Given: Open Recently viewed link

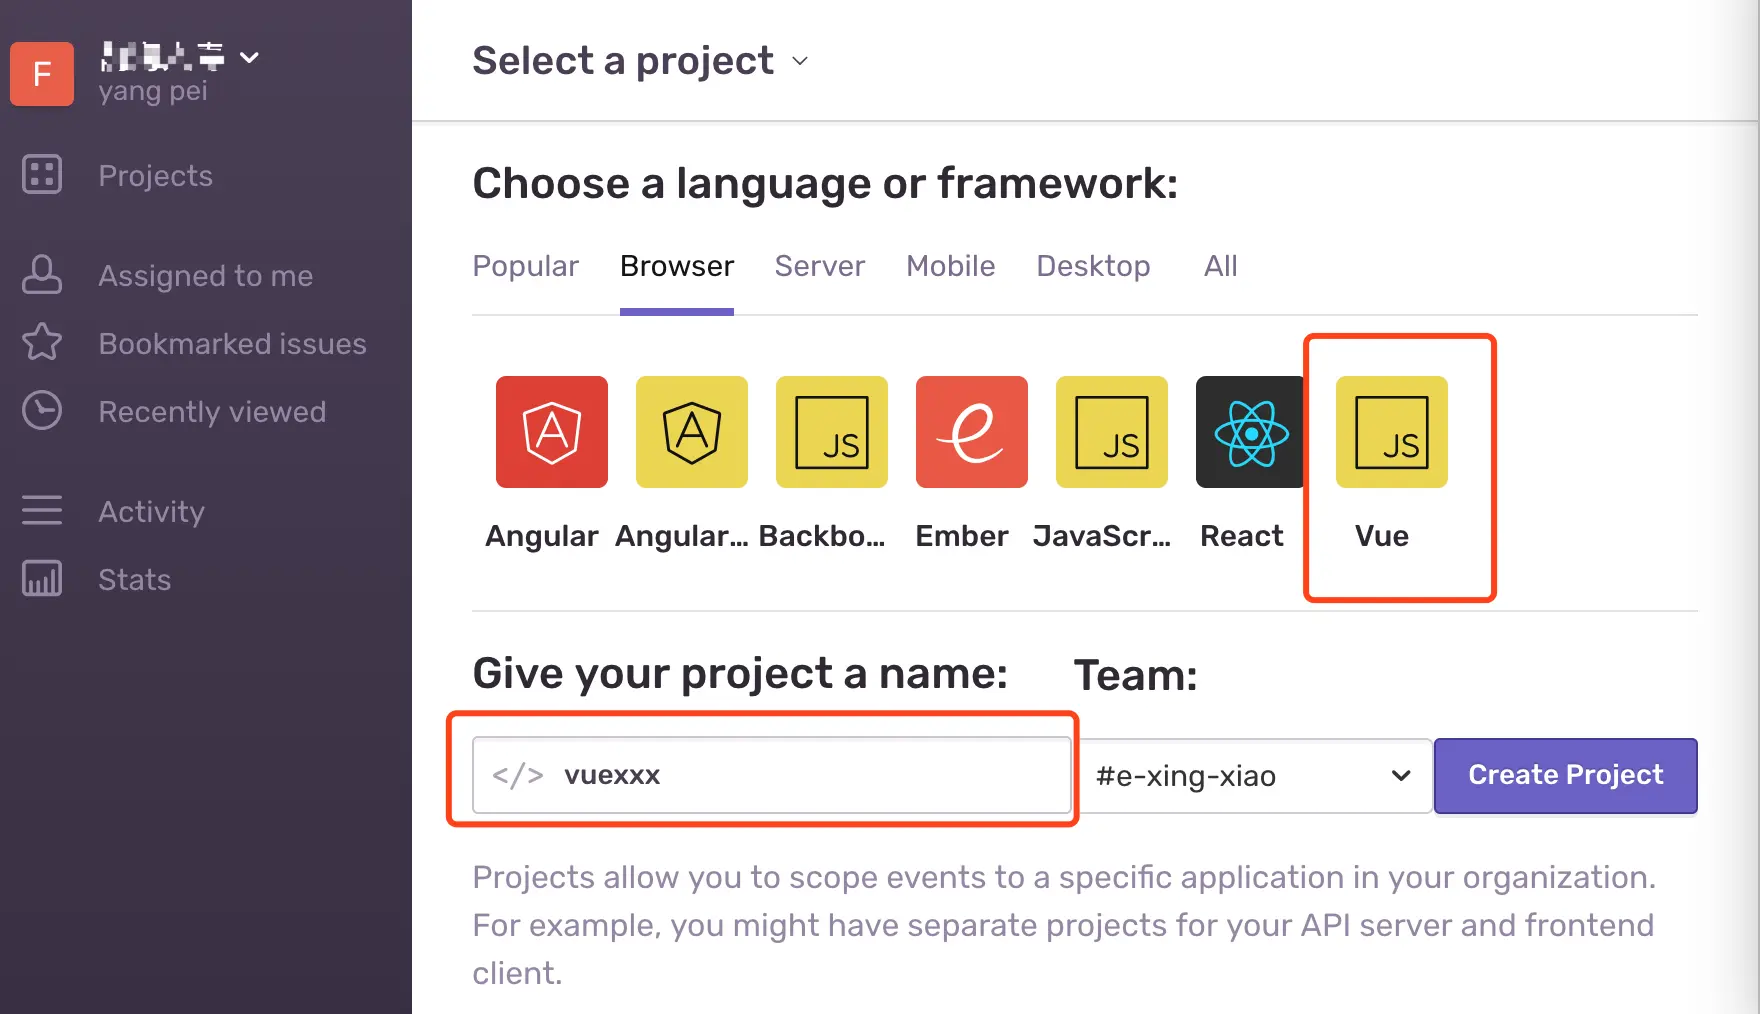Looking at the screenshot, I should click(212, 412).
